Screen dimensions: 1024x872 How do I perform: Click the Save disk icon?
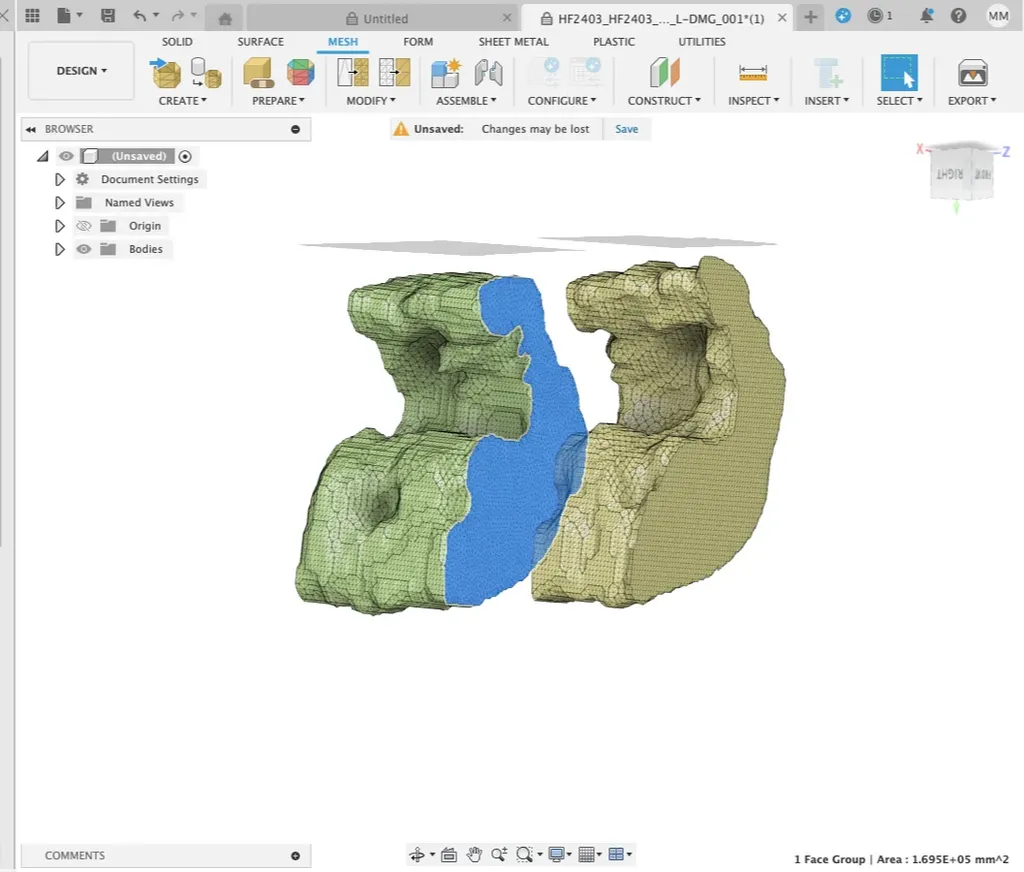click(108, 16)
